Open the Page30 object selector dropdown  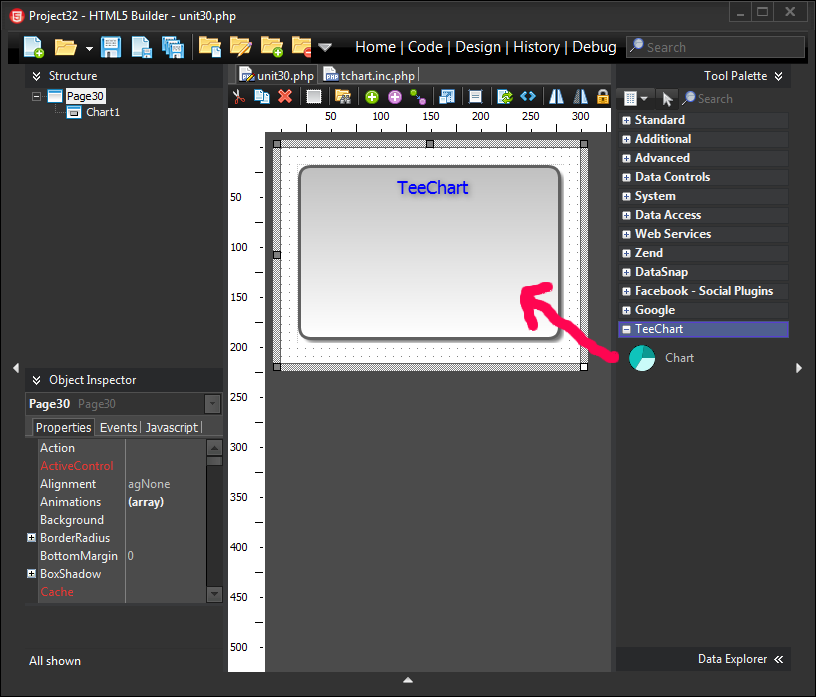212,404
